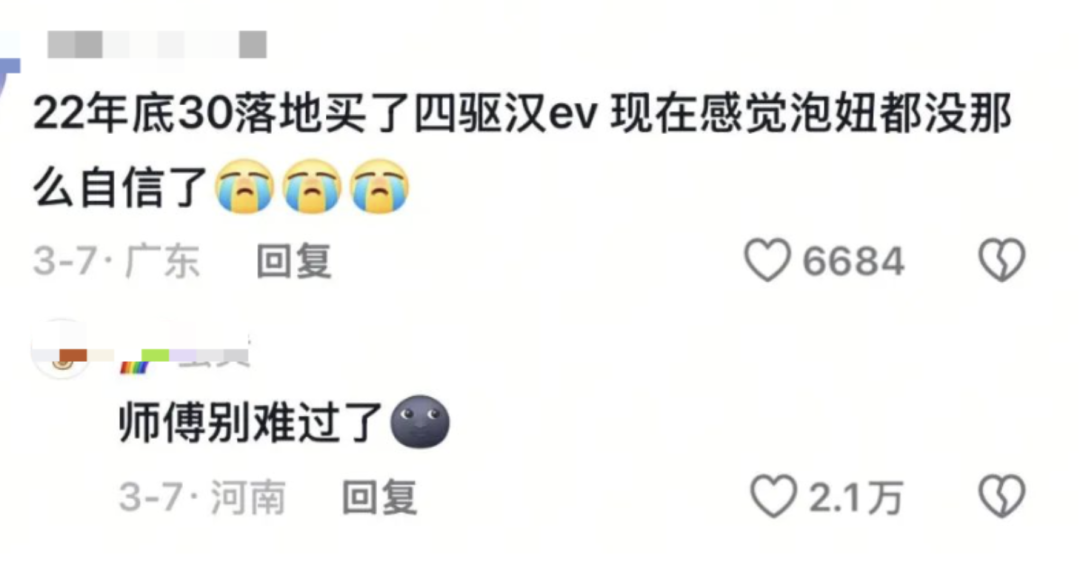The height and width of the screenshot is (564, 1080).
Task: Tap broken-heart dislike on the 6684-like comment
Action: [x=1002, y=260]
